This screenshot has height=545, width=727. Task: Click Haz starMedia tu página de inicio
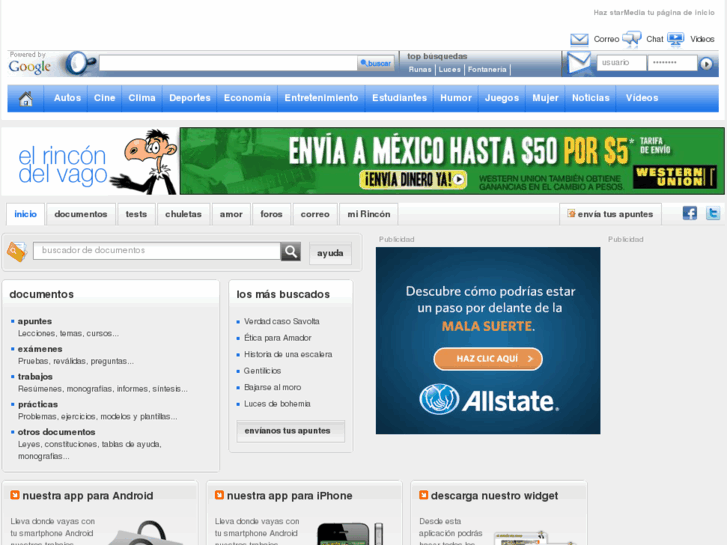tap(654, 13)
